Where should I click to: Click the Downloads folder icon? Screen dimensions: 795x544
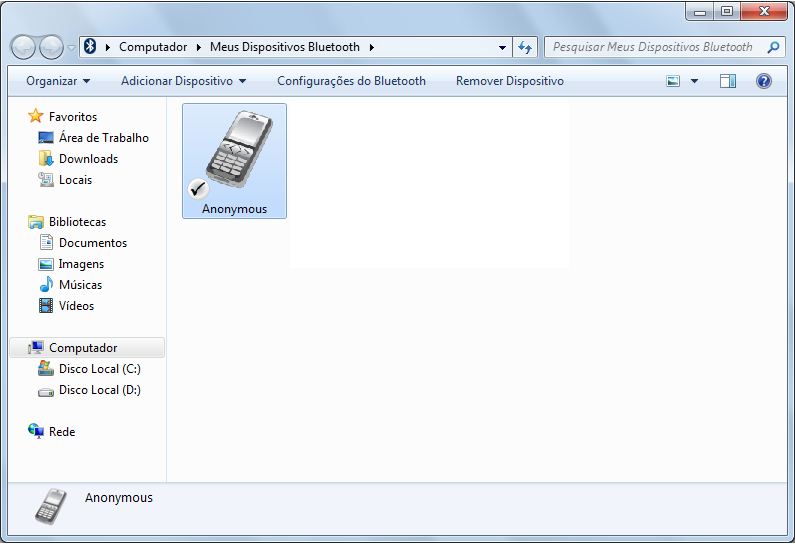pos(46,158)
